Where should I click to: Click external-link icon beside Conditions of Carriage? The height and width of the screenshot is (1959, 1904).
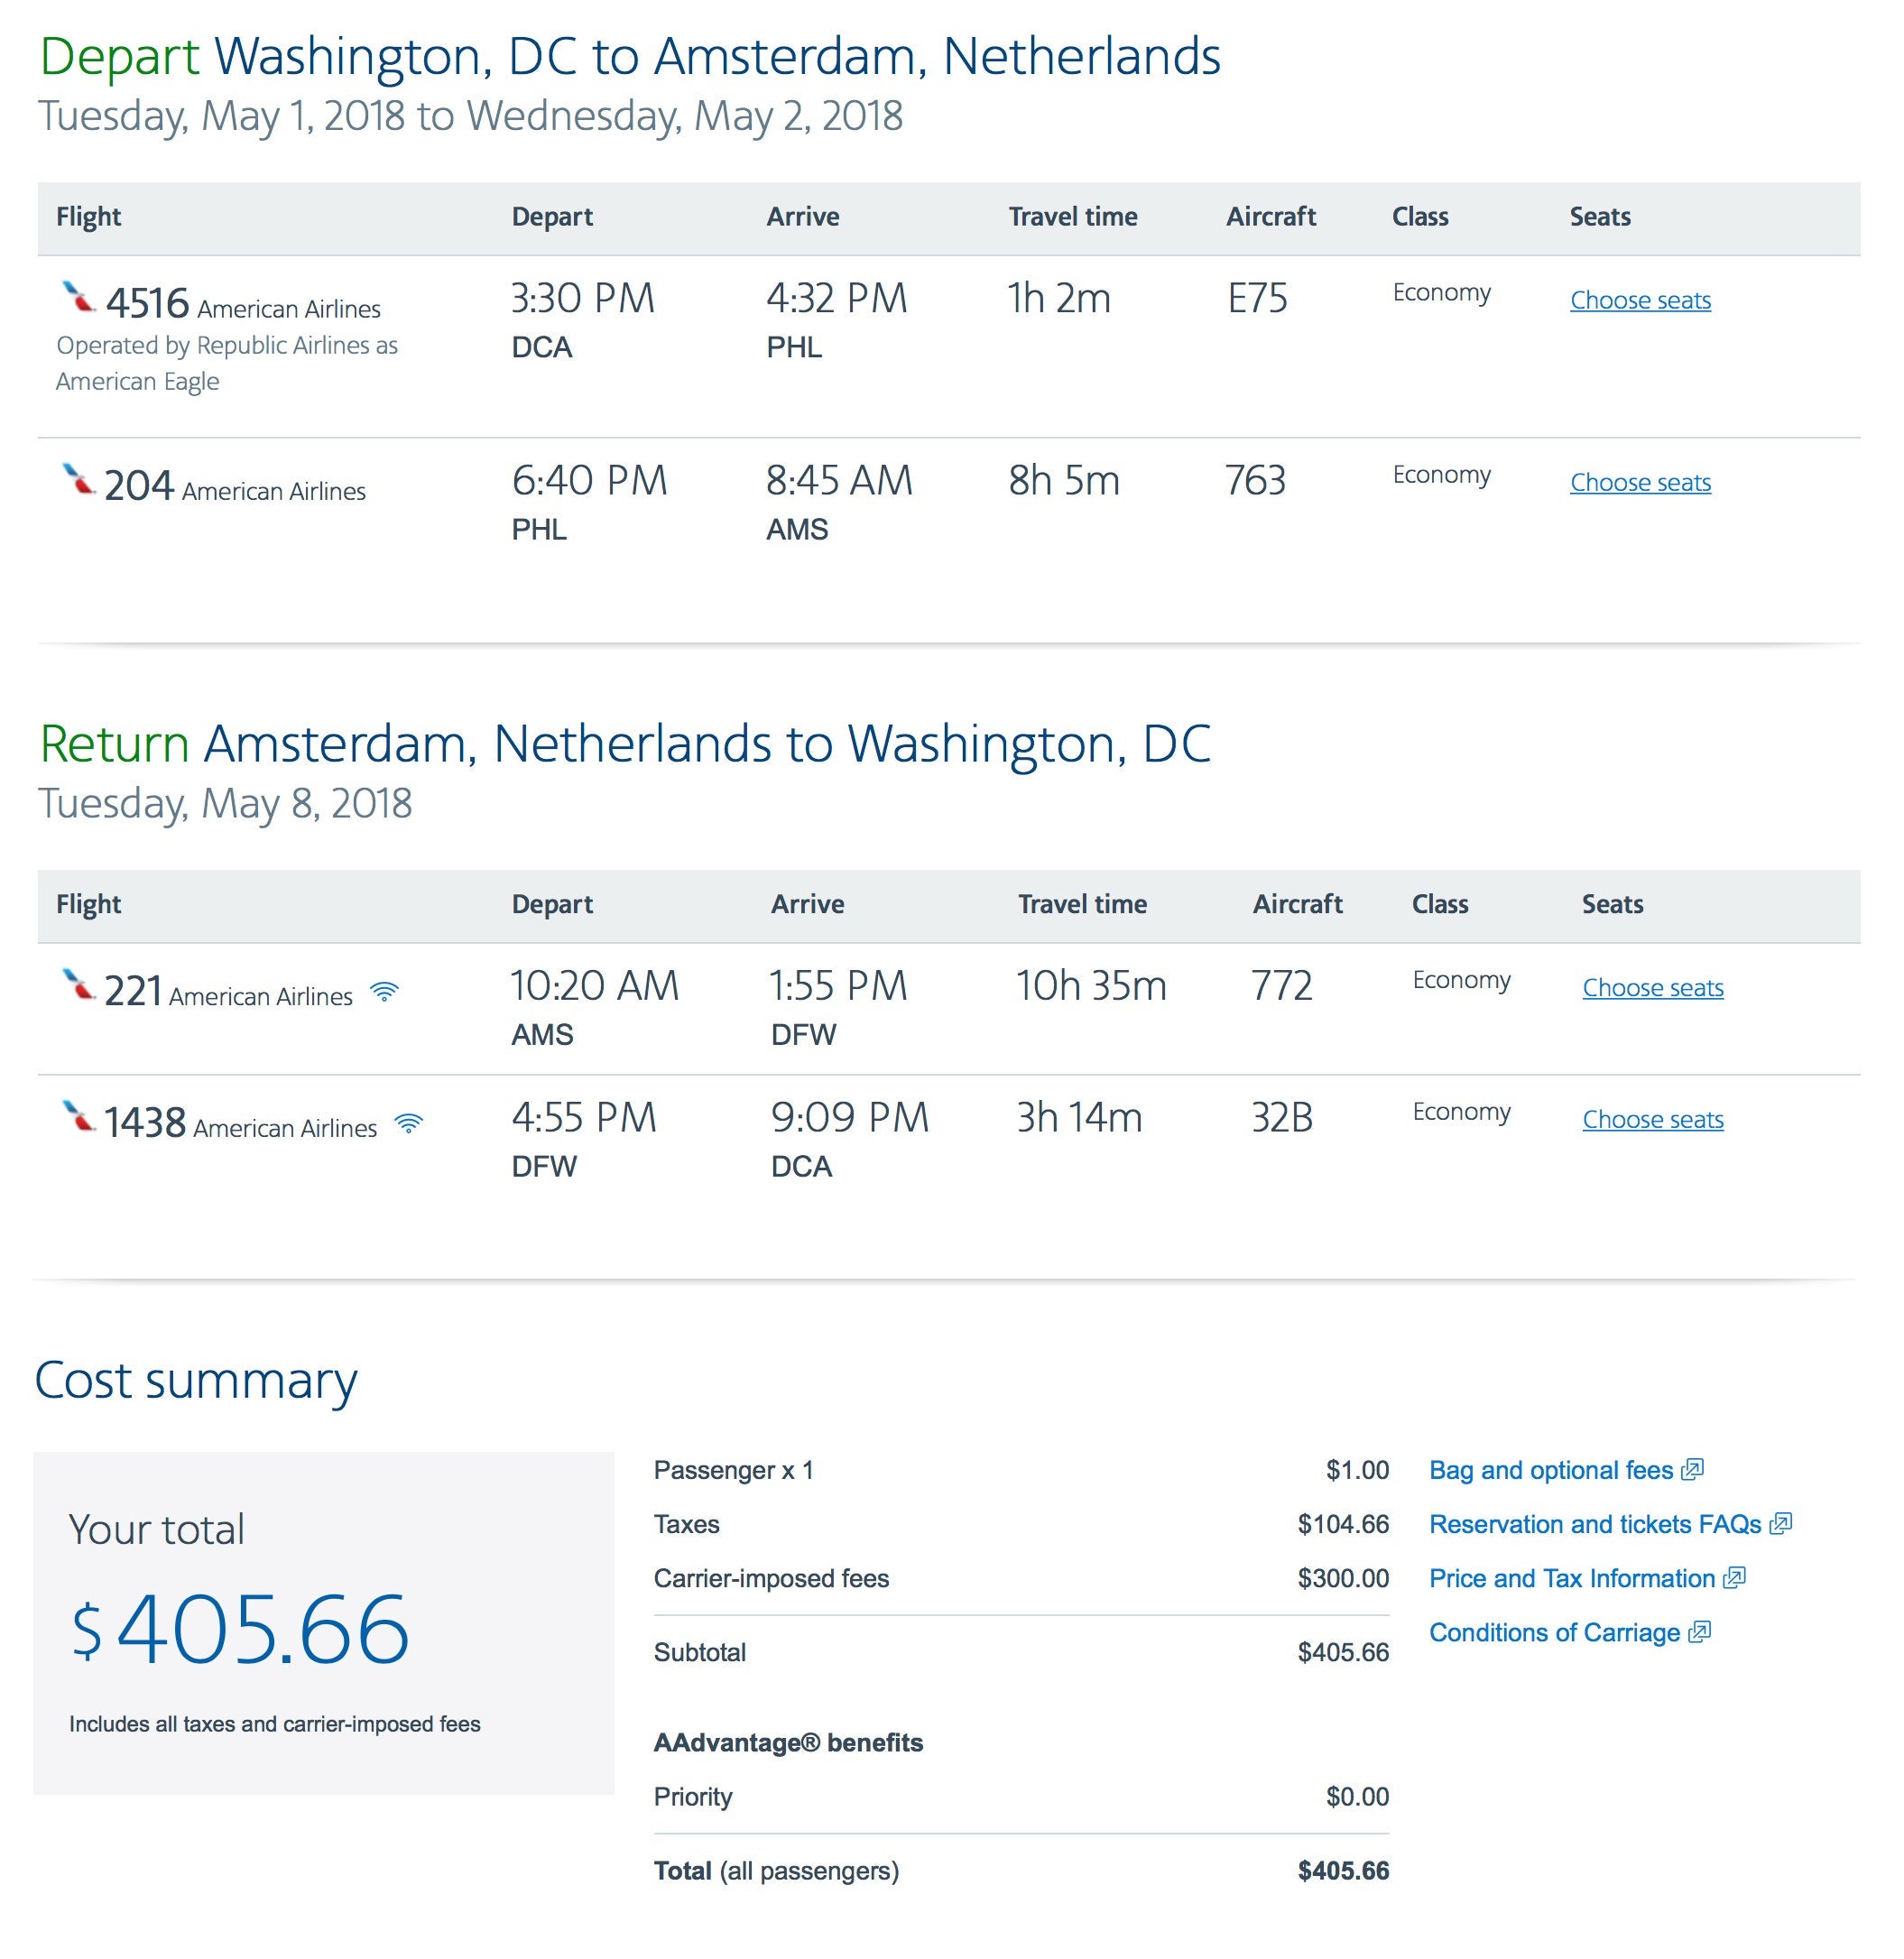click(x=1699, y=1631)
